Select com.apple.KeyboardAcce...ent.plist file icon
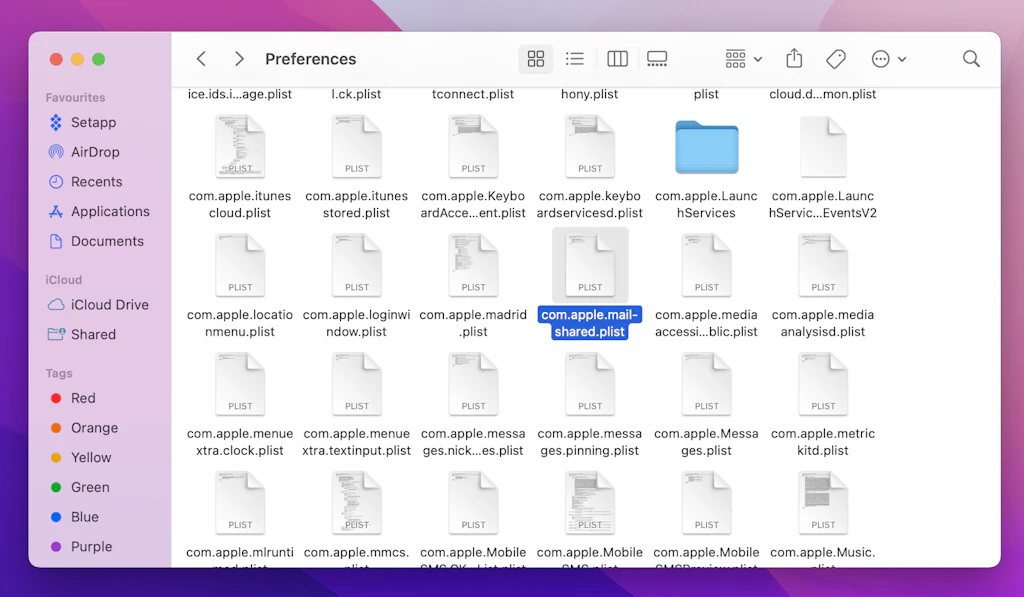This screenshot has width=1024, height=597. click(x=473, y=146)
